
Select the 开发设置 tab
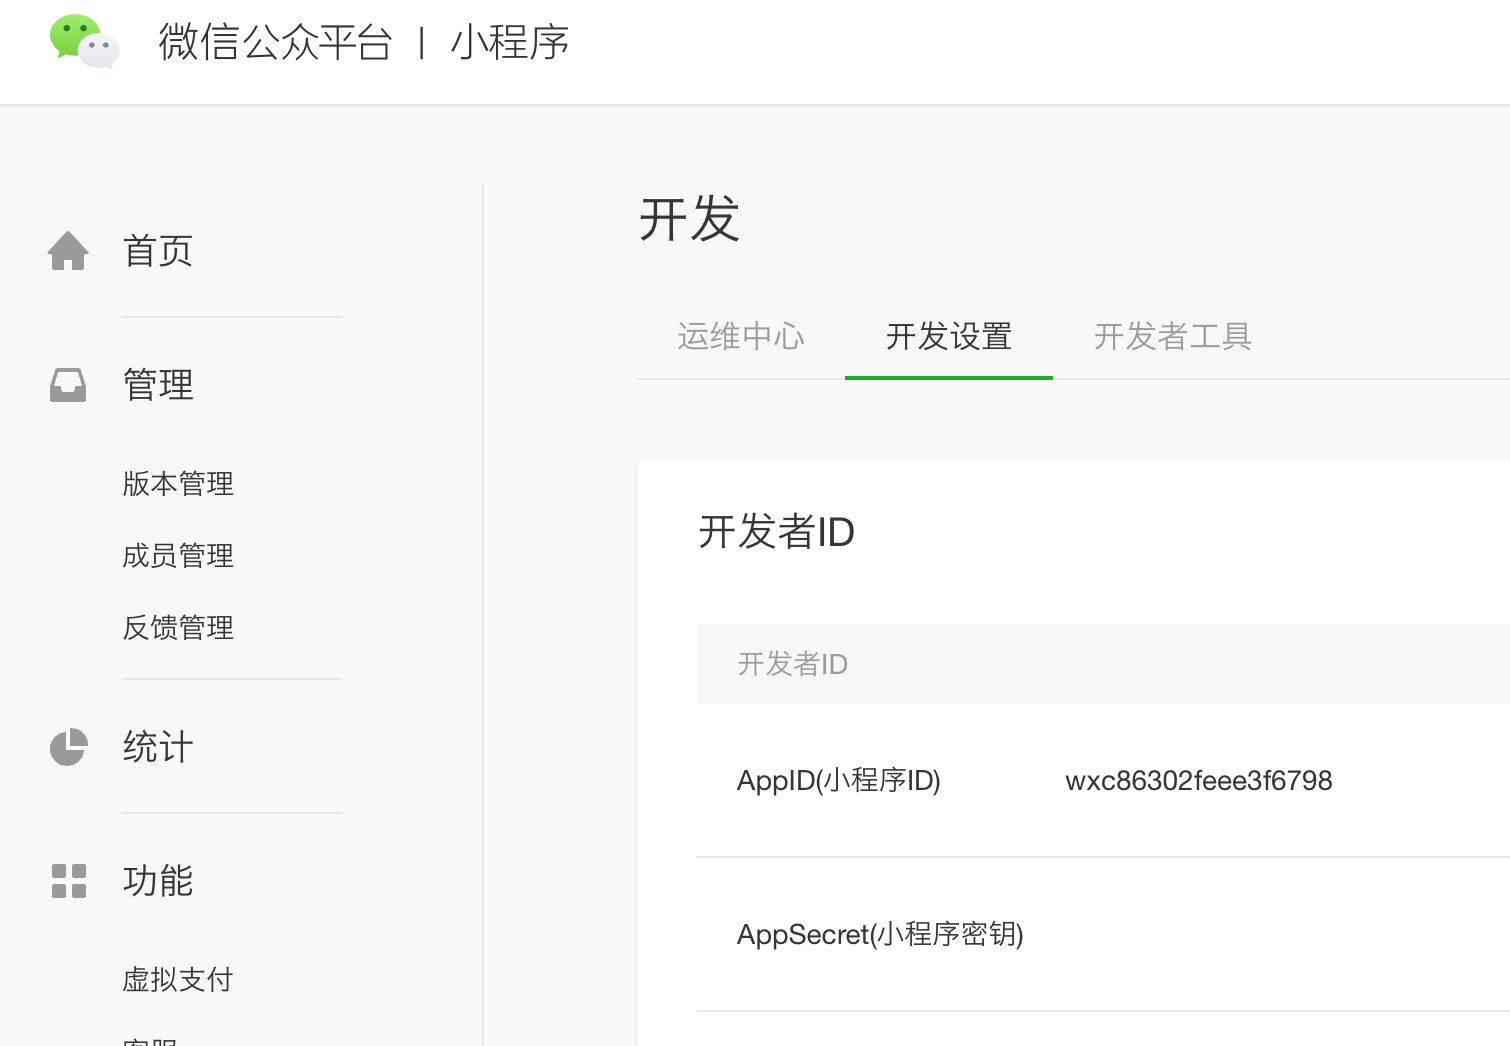pos(948,337)
